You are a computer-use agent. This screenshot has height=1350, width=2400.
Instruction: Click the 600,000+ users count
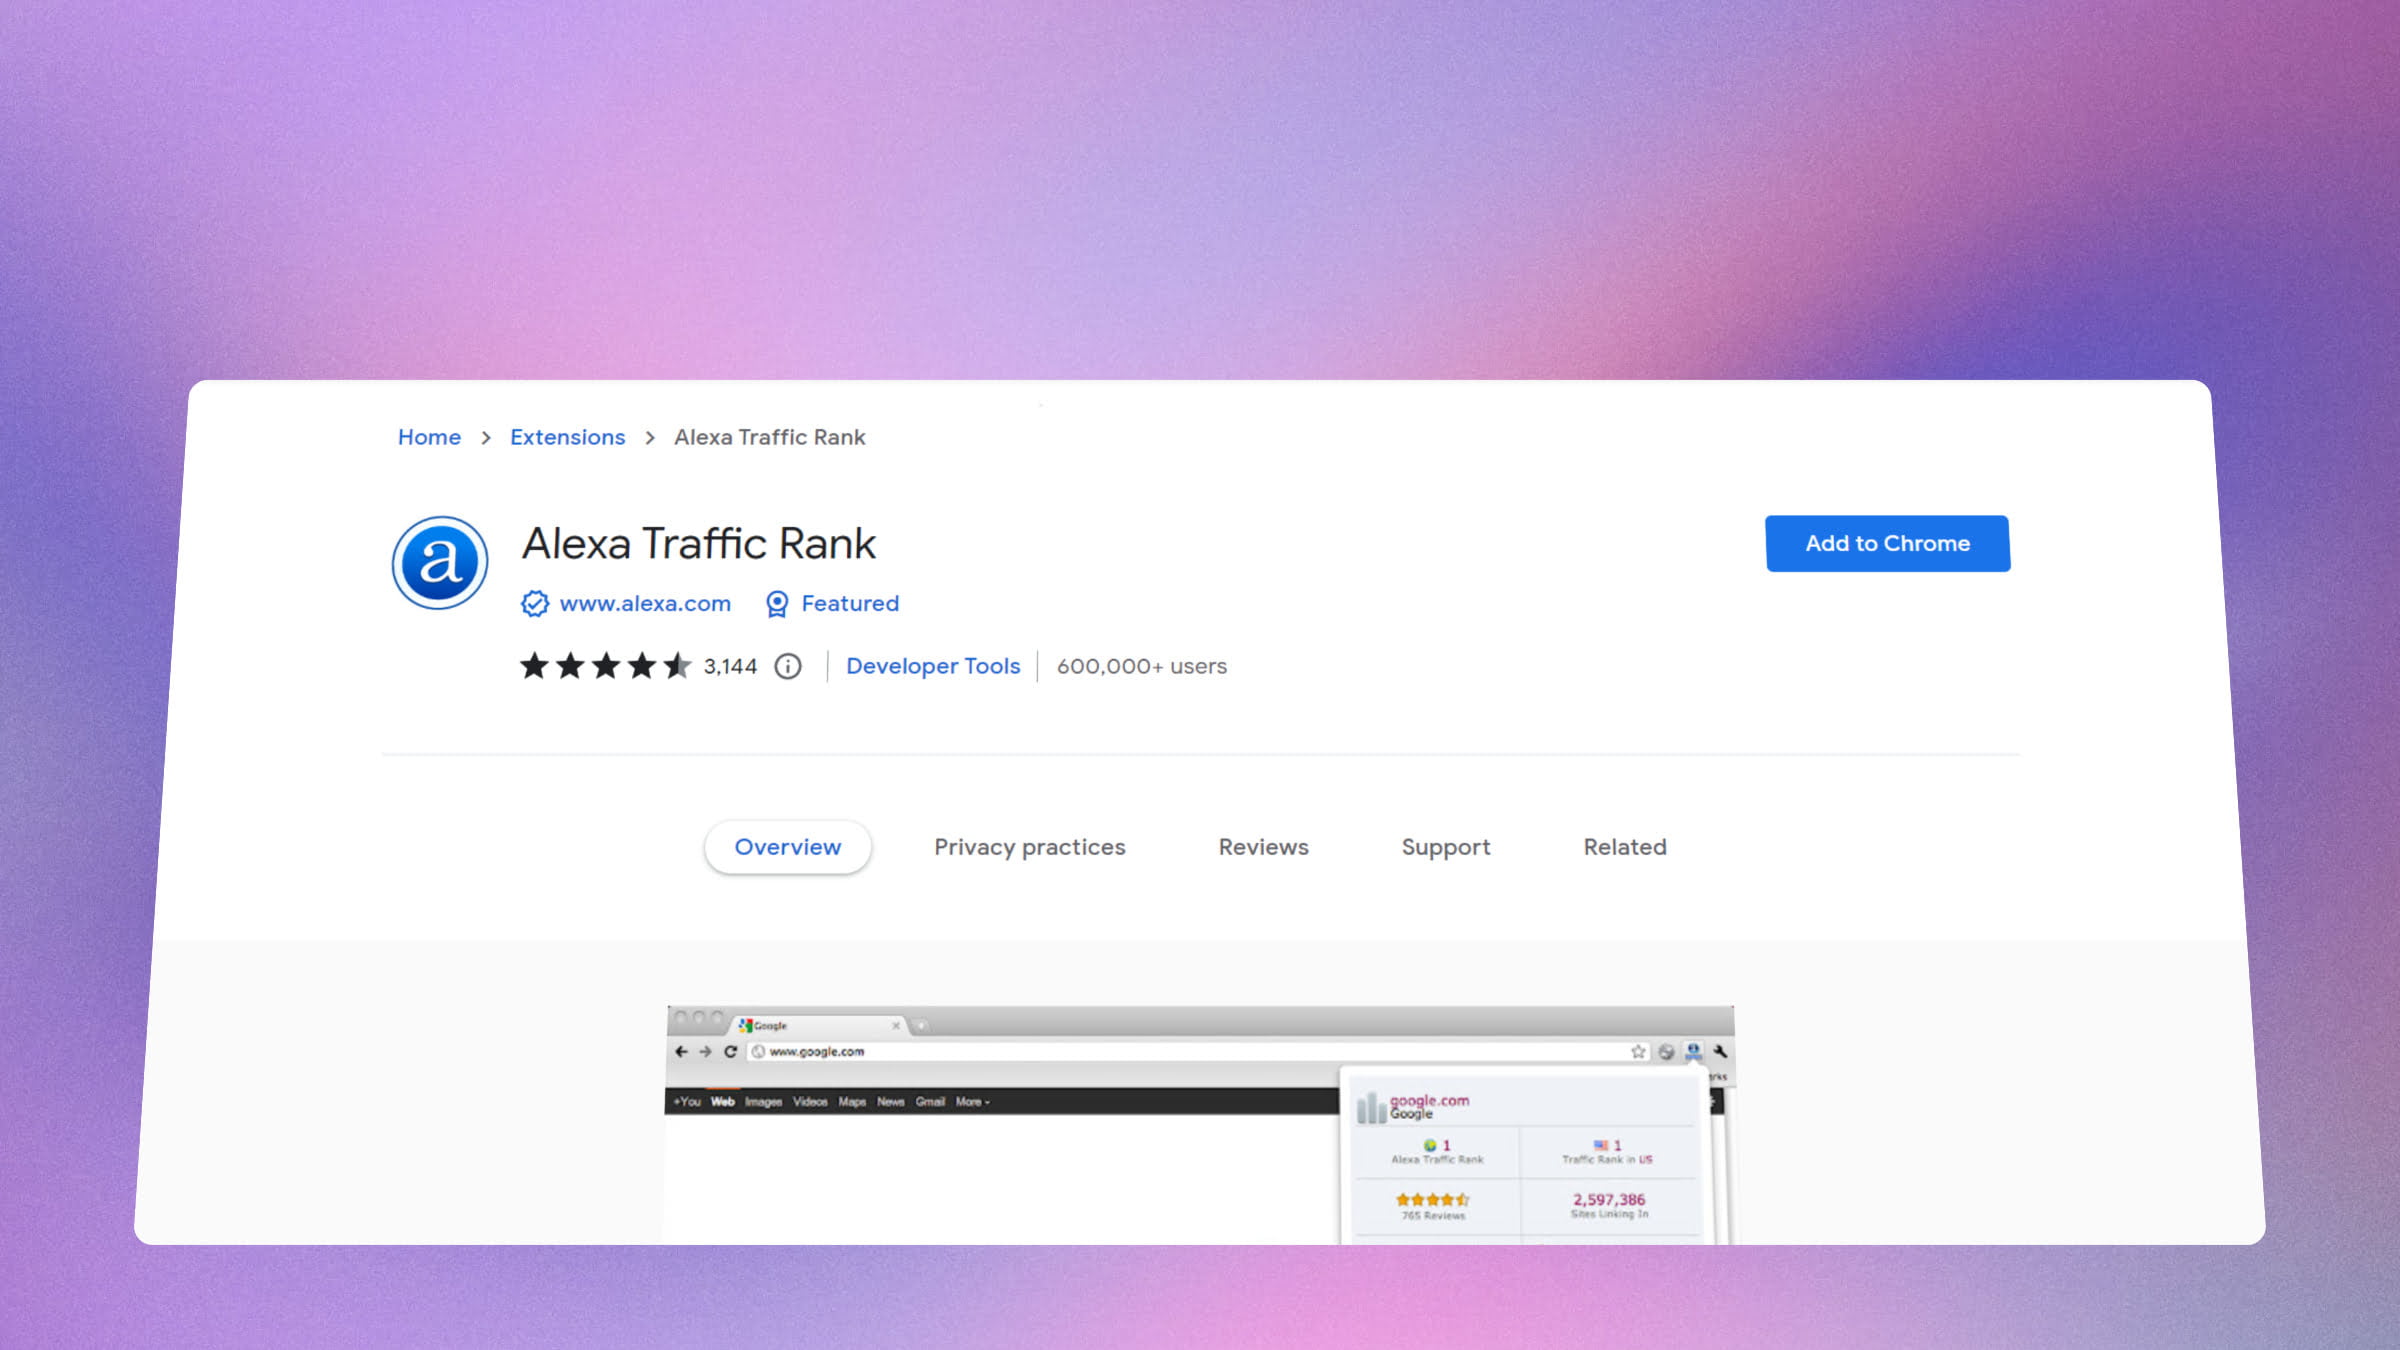coord(1141,666)
